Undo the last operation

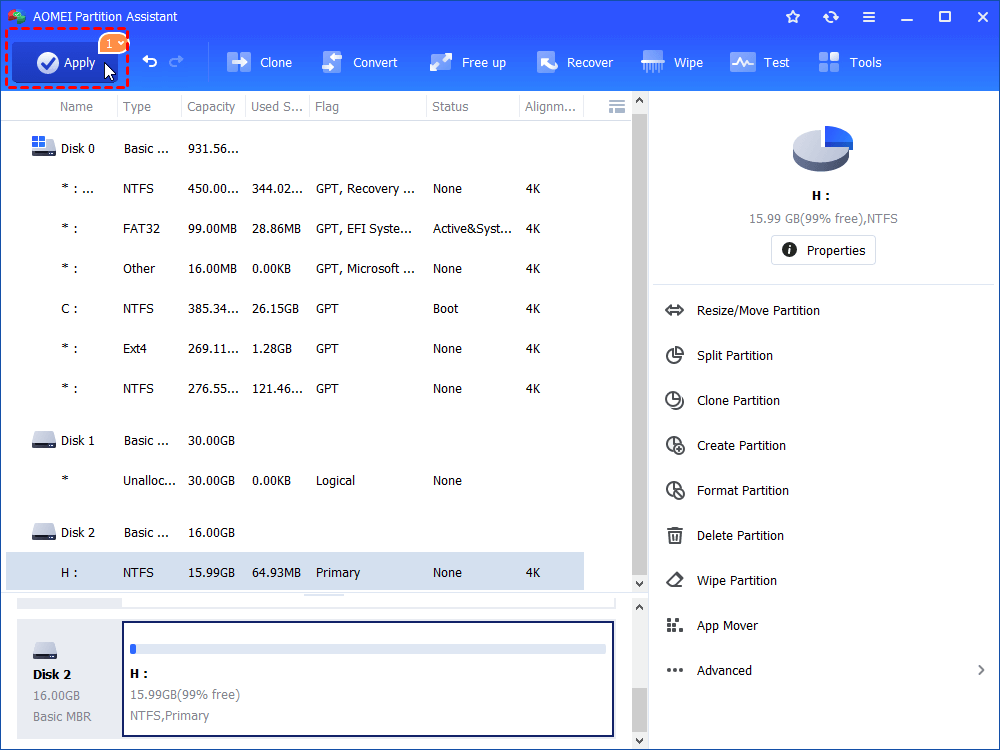click(150, 62)
